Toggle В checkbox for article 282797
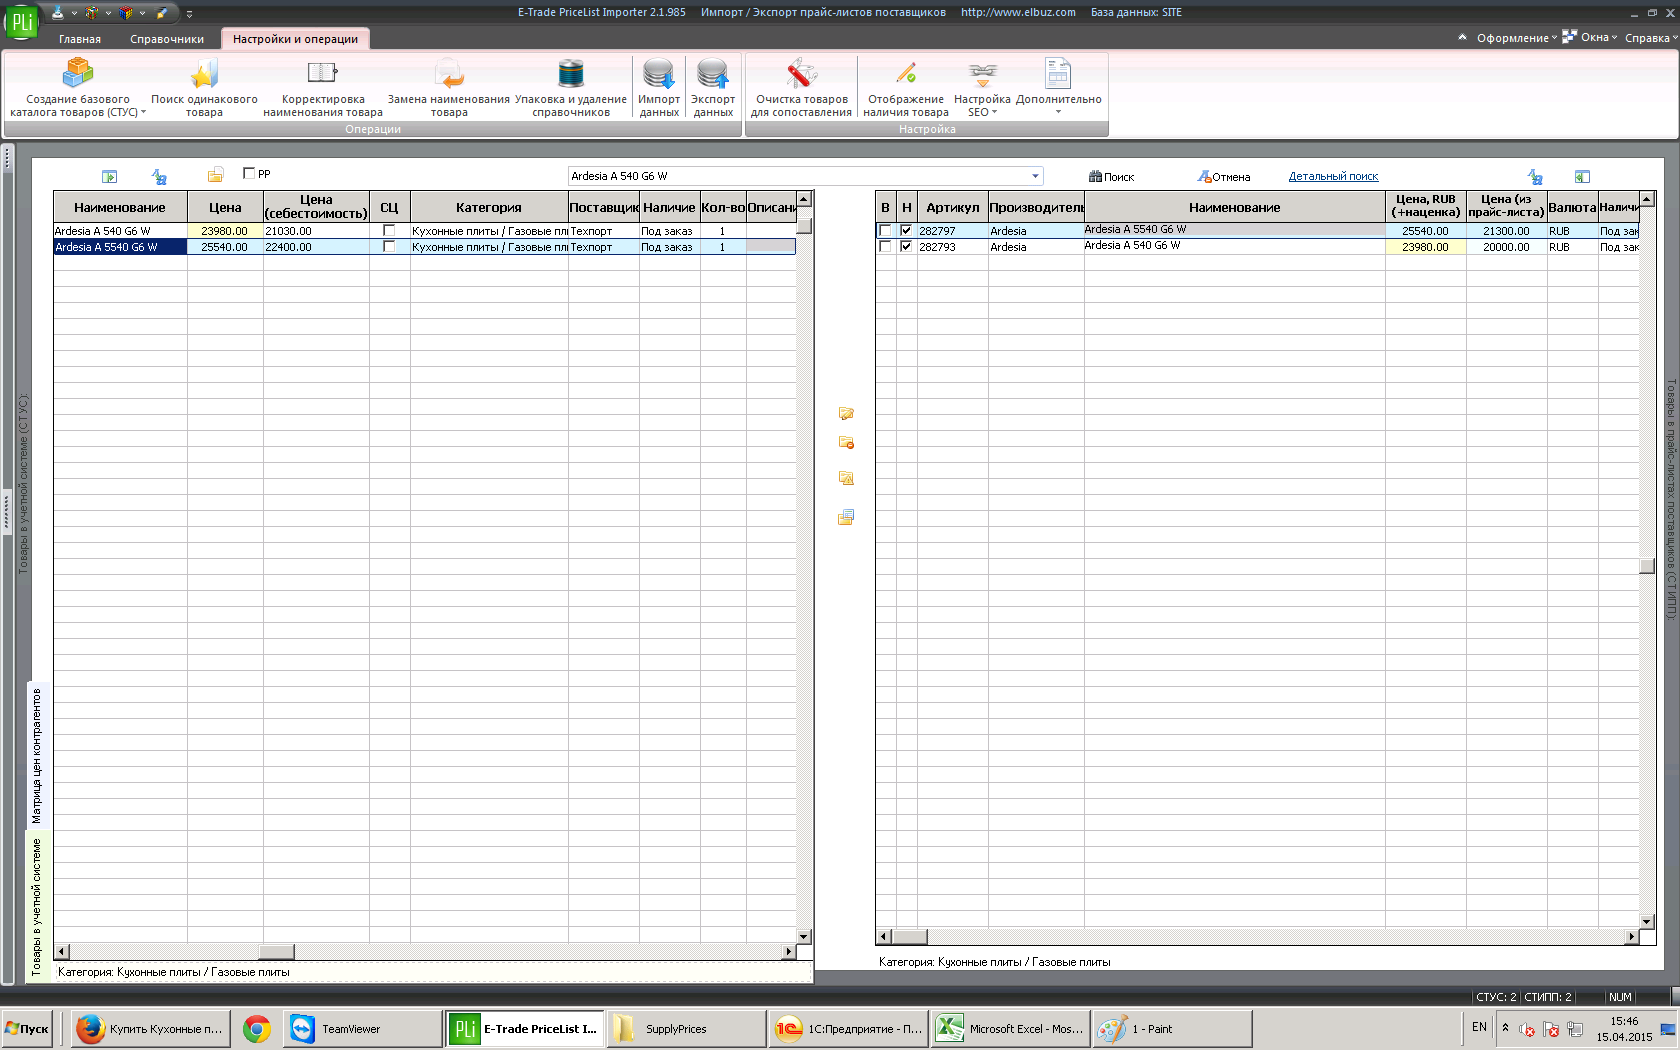The image size is (1680, 1050). [885, 231]
